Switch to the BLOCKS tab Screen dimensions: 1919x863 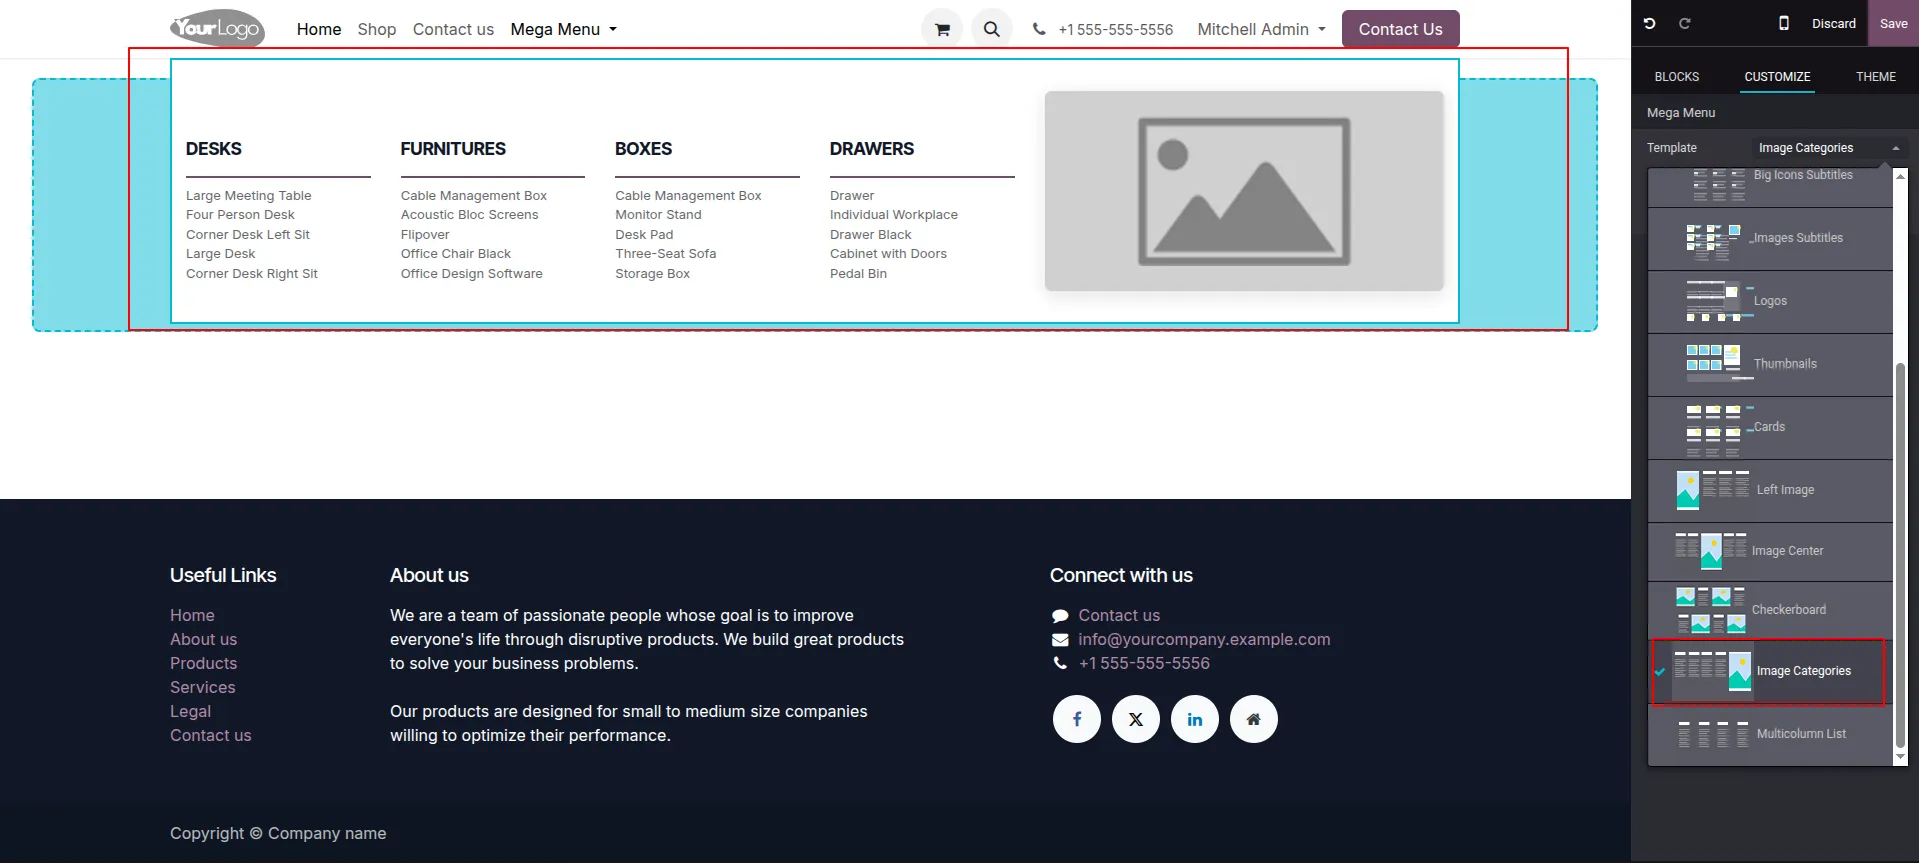point(1676,77)
